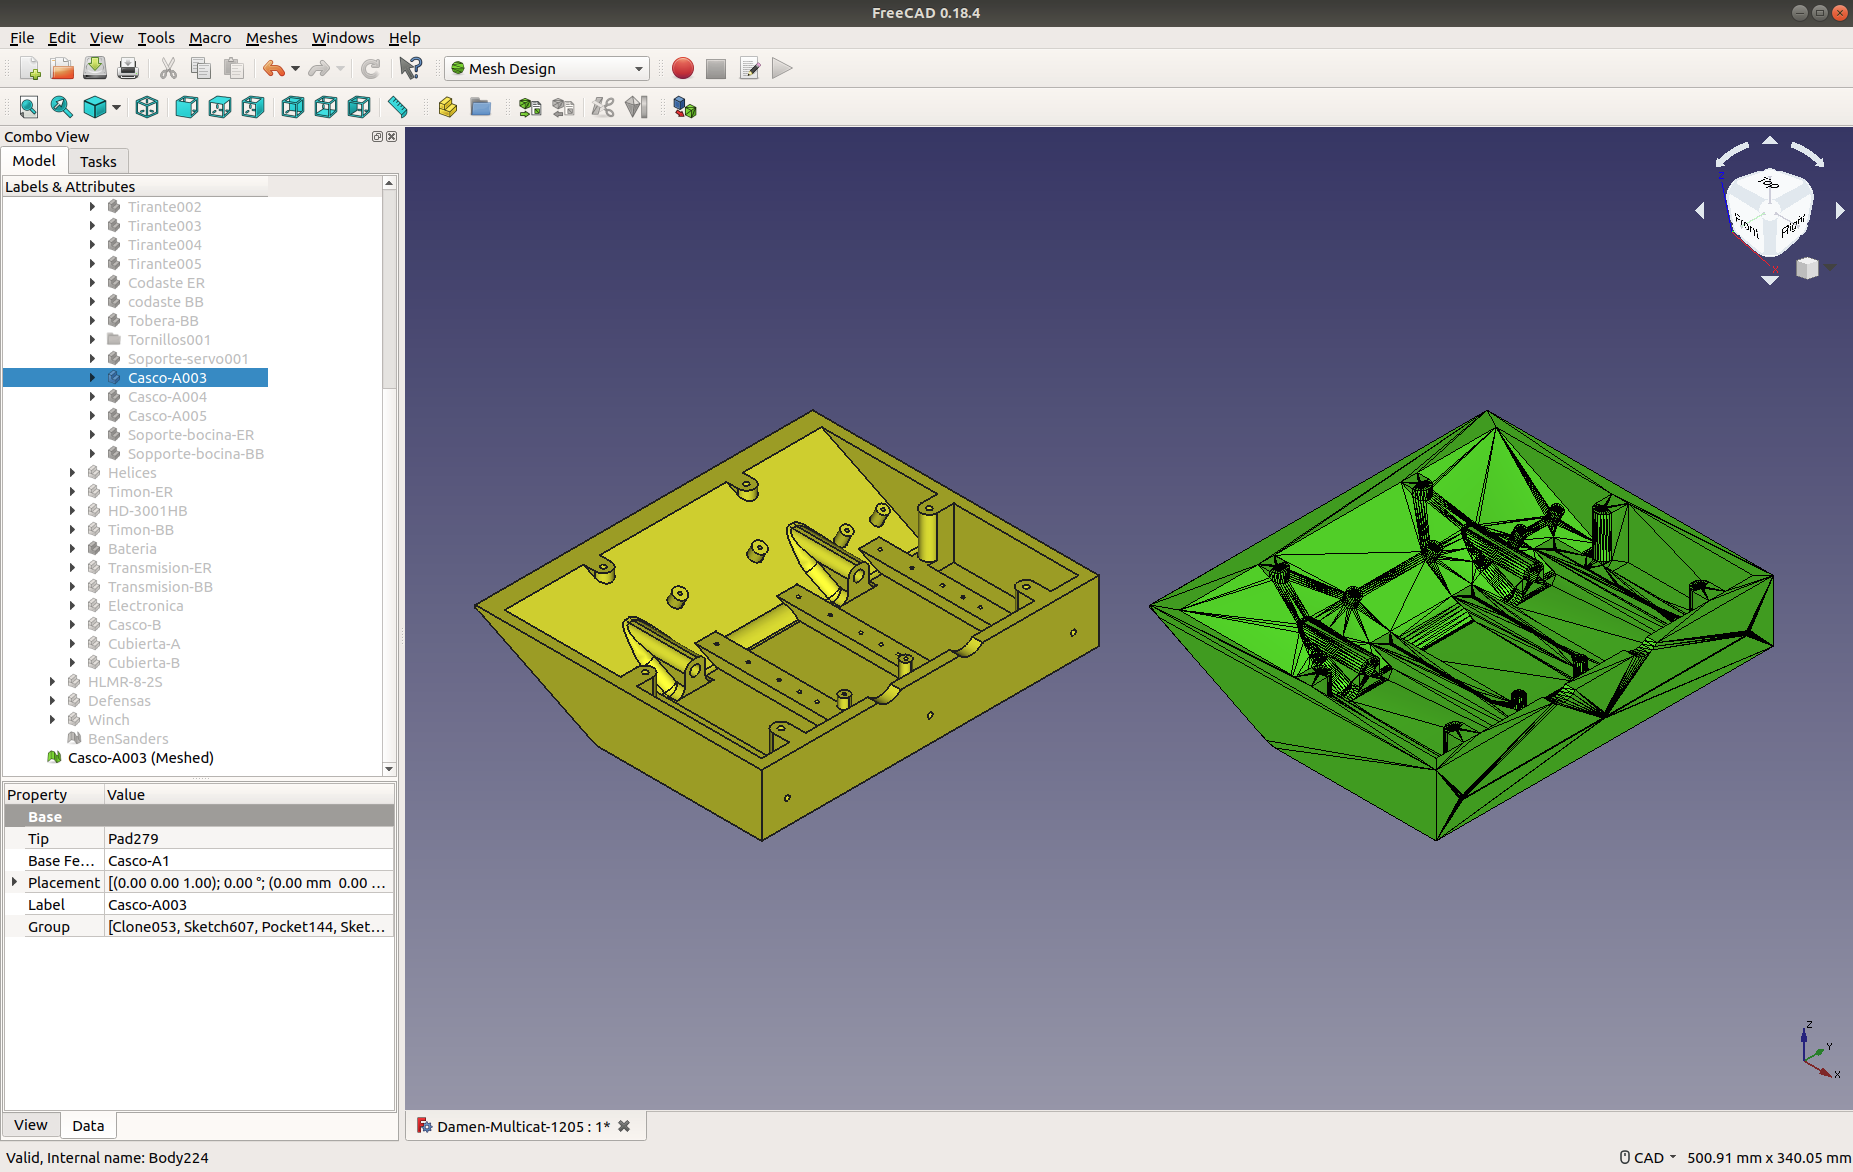This screenshot has width=1853, height=1172.
Task: Paste with the clipboard icon
Action: pyautogui.click(x=234, y=68)
